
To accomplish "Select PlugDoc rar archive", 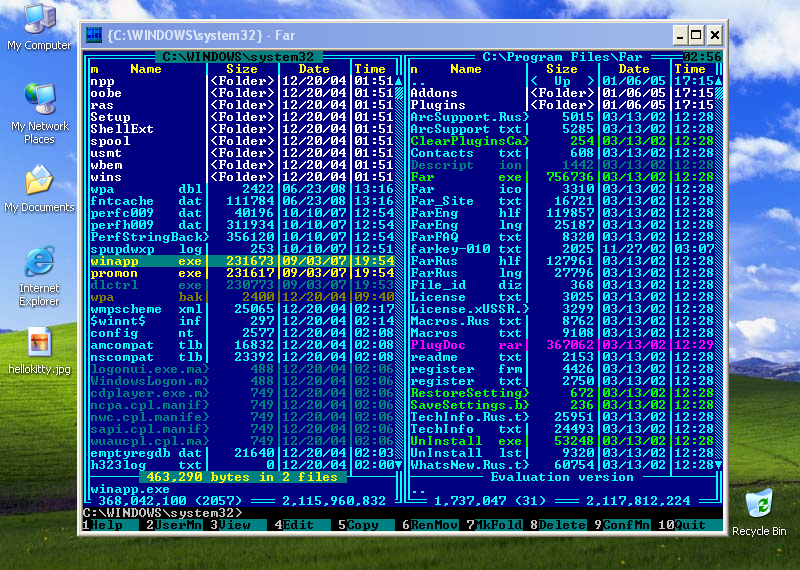I will (562, 345).
